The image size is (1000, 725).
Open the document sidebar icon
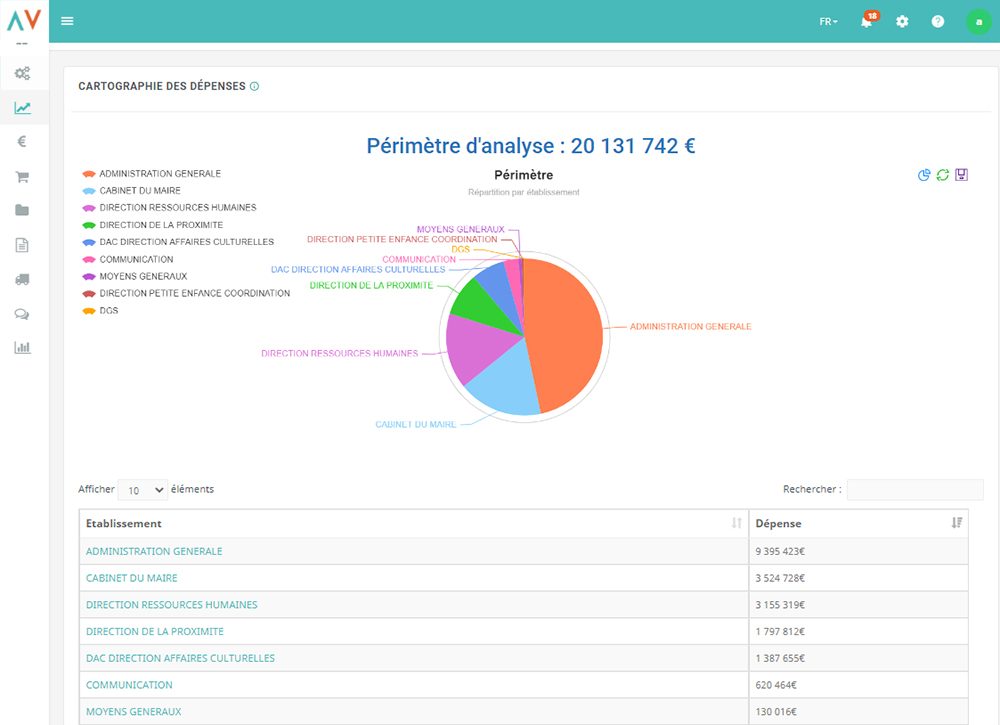pyautogui.click(x=22, y=245)
